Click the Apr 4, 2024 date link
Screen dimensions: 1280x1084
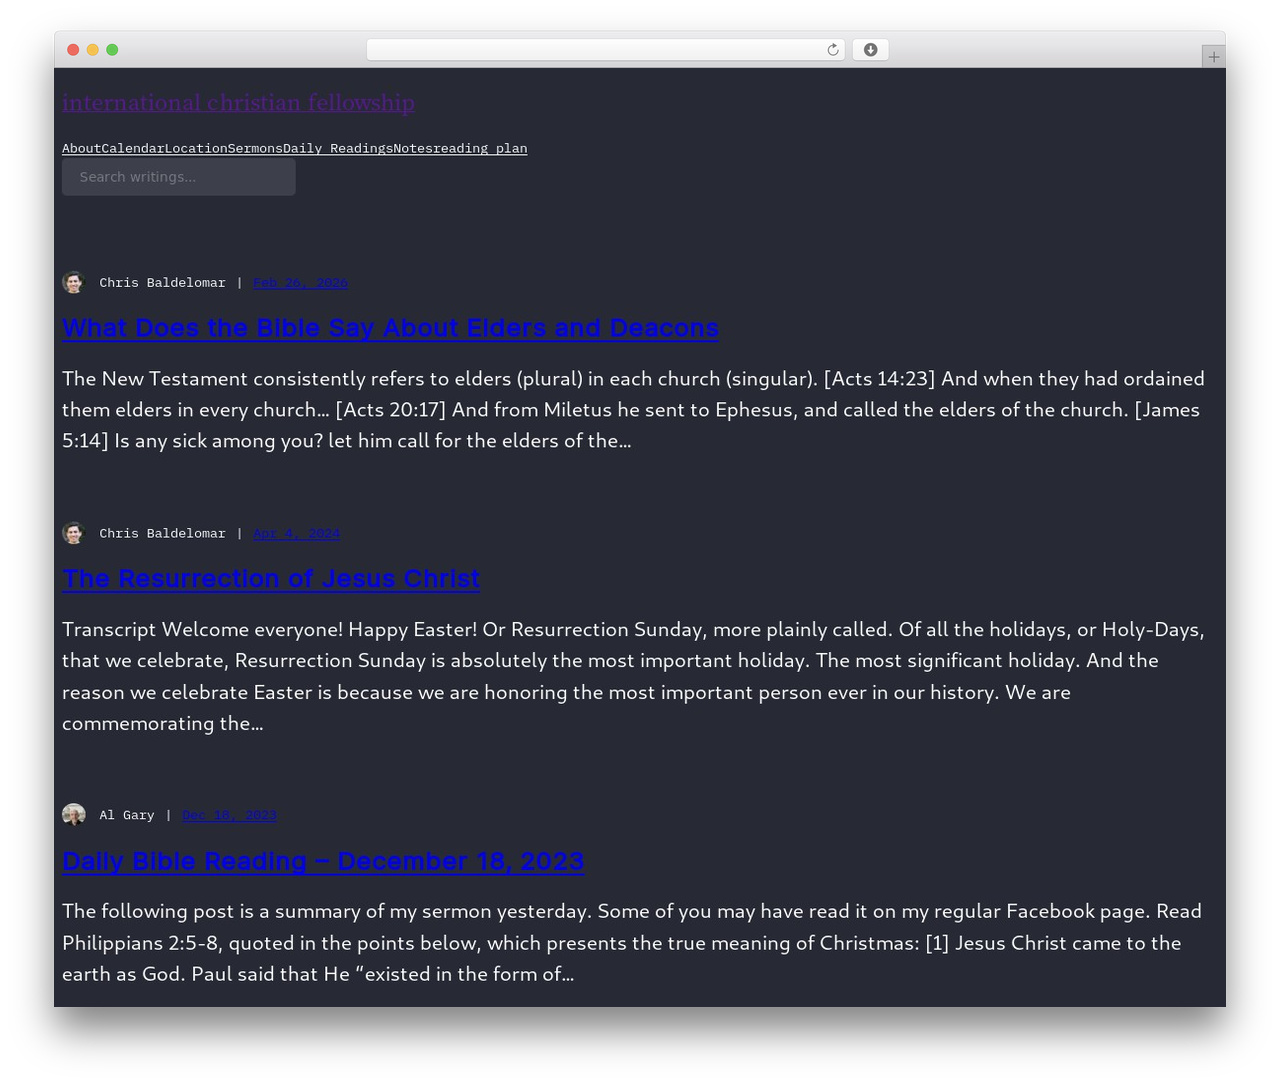point(296,534)
